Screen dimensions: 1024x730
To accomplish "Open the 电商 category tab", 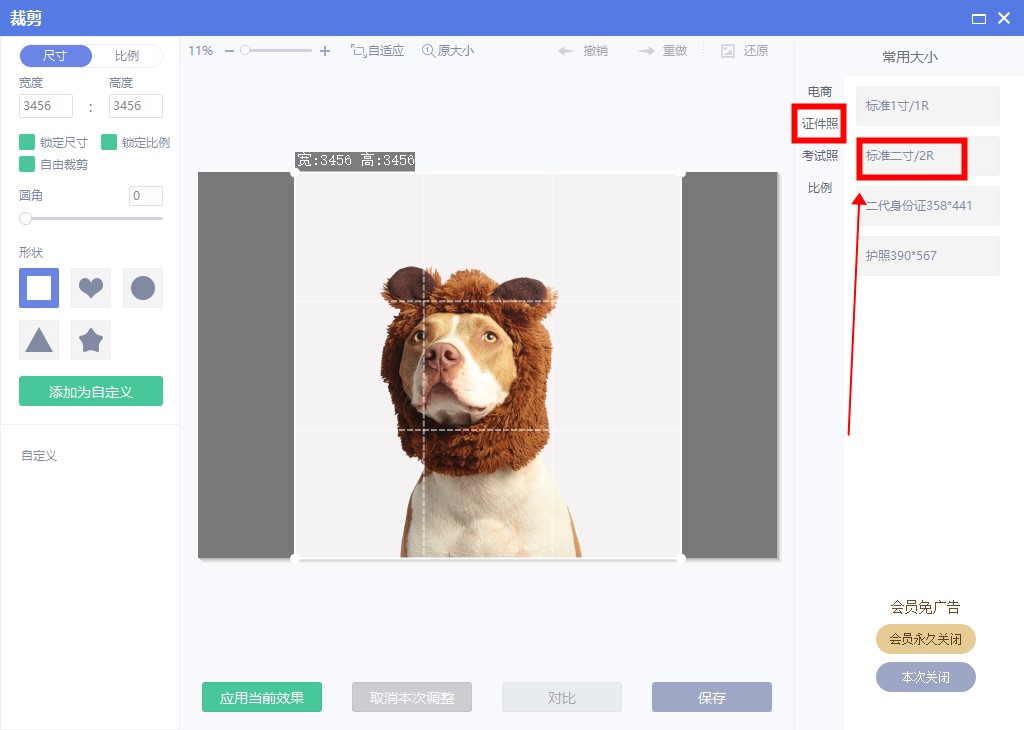I will (819, 92).
